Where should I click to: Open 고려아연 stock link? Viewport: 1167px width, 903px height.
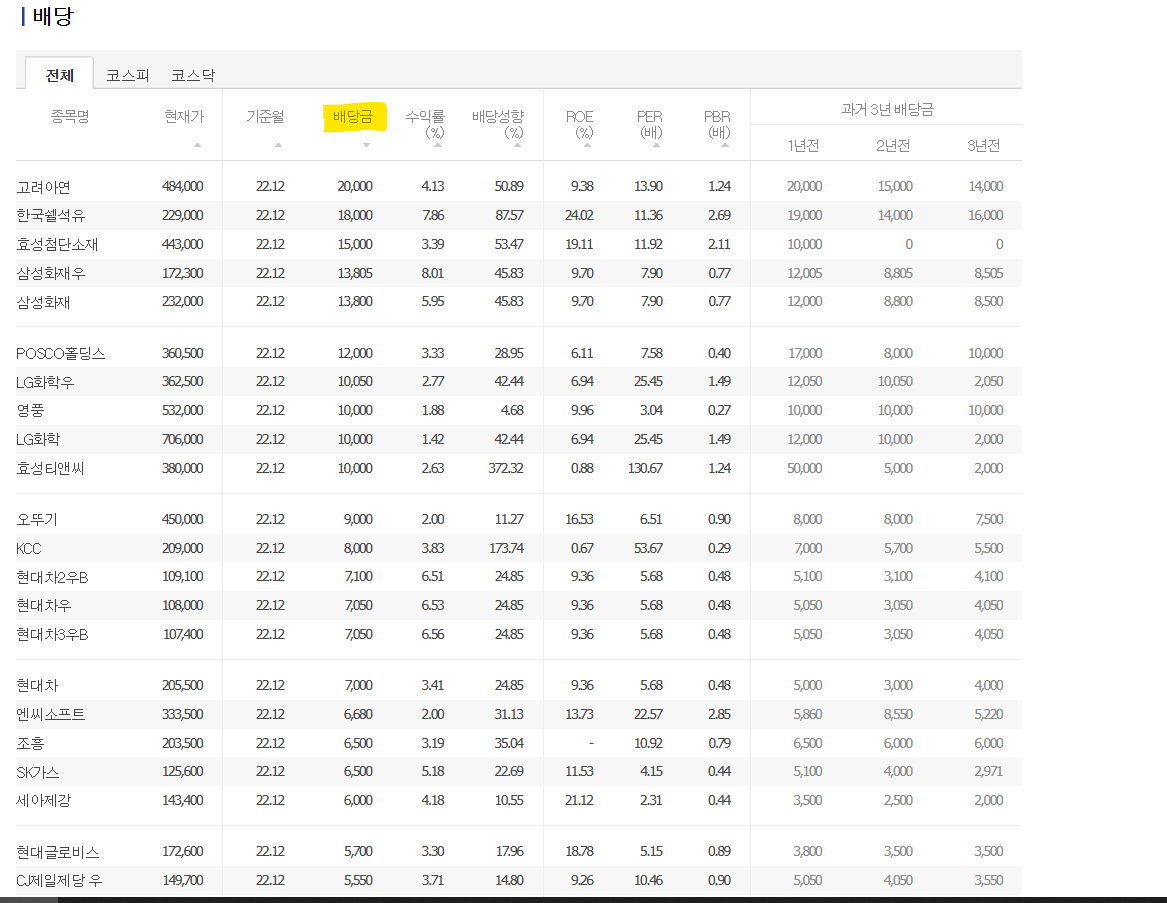pos(43,187)
